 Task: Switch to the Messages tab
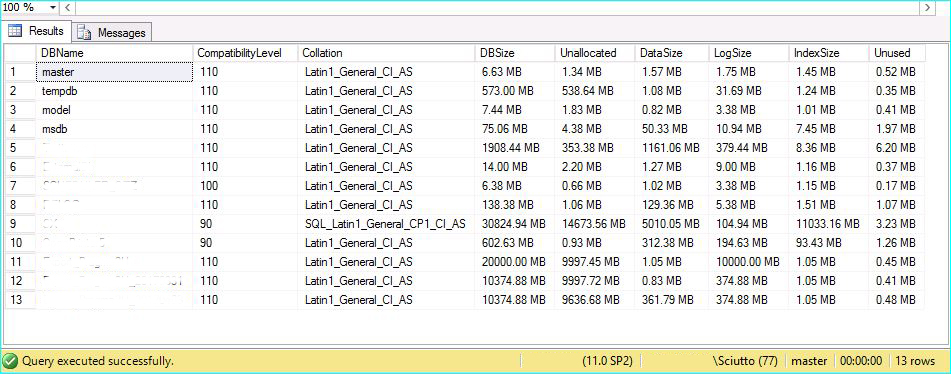coord(112,32)
